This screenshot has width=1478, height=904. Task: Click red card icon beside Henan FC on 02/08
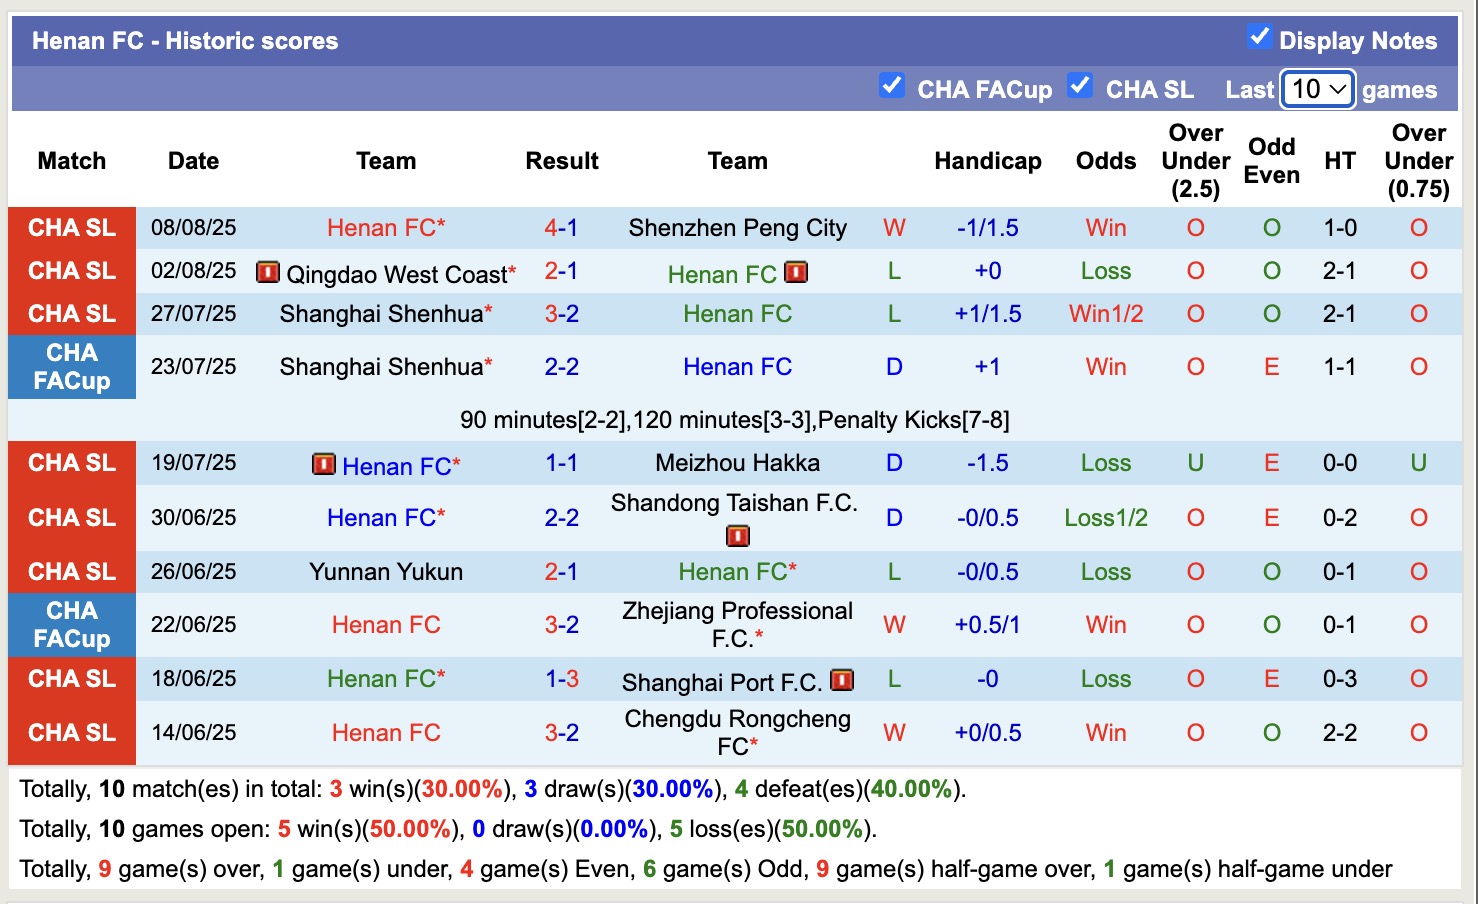pyautogui.click(x=795, y=271)
